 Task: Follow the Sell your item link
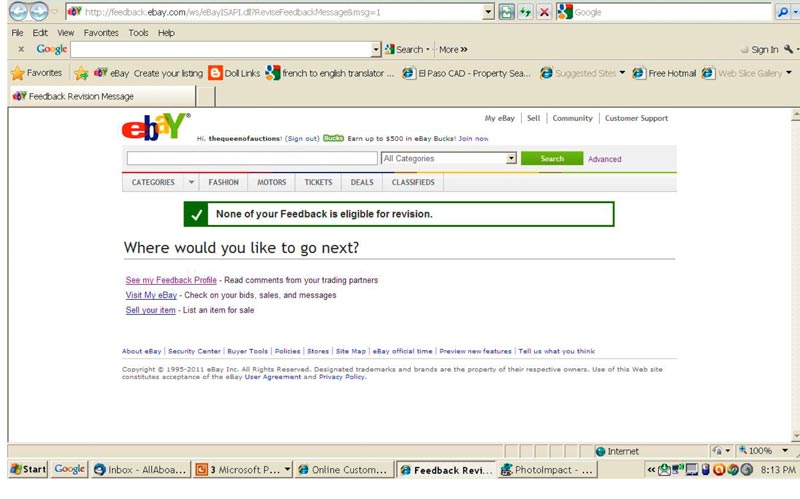coord(151,310)
